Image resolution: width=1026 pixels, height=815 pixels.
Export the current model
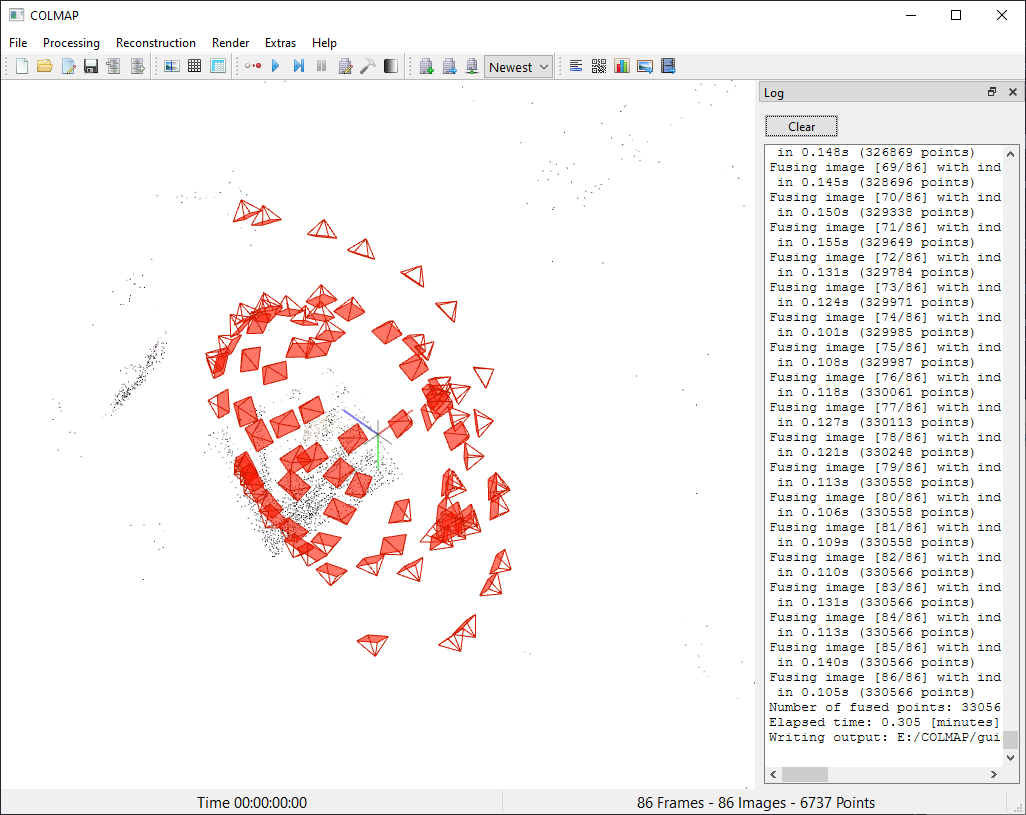point(136,65)
